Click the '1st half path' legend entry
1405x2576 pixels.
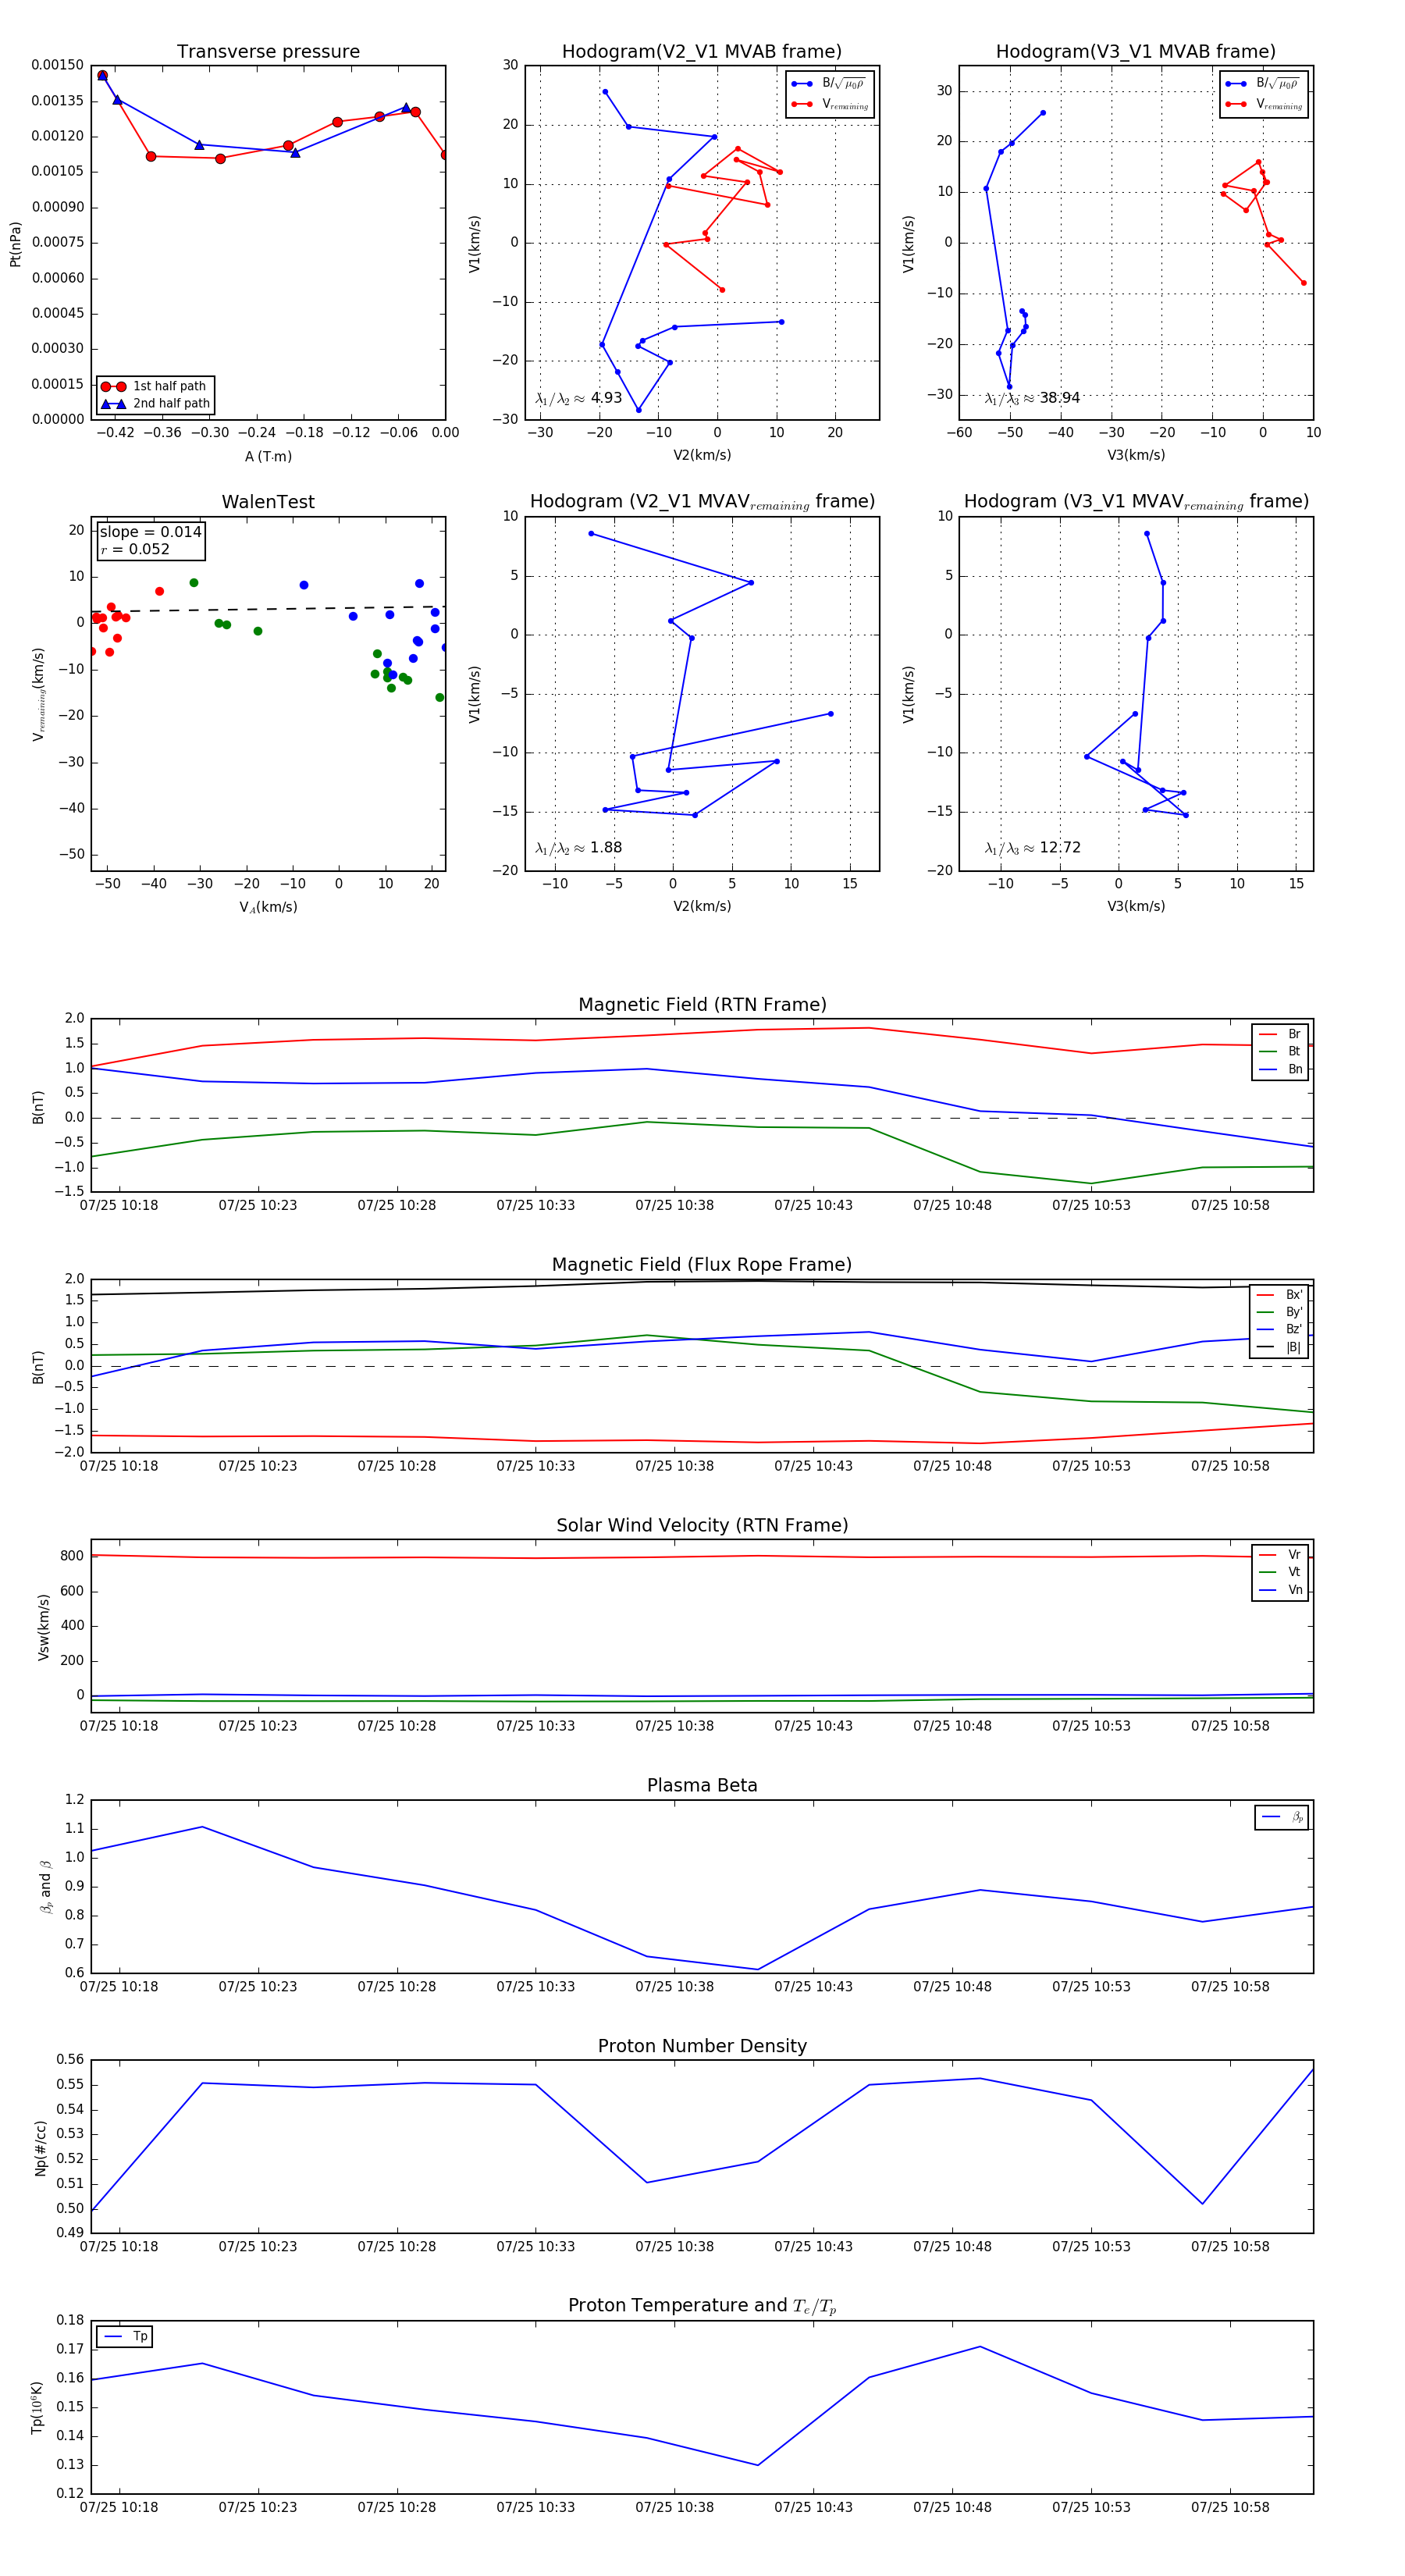coord(155,386)
